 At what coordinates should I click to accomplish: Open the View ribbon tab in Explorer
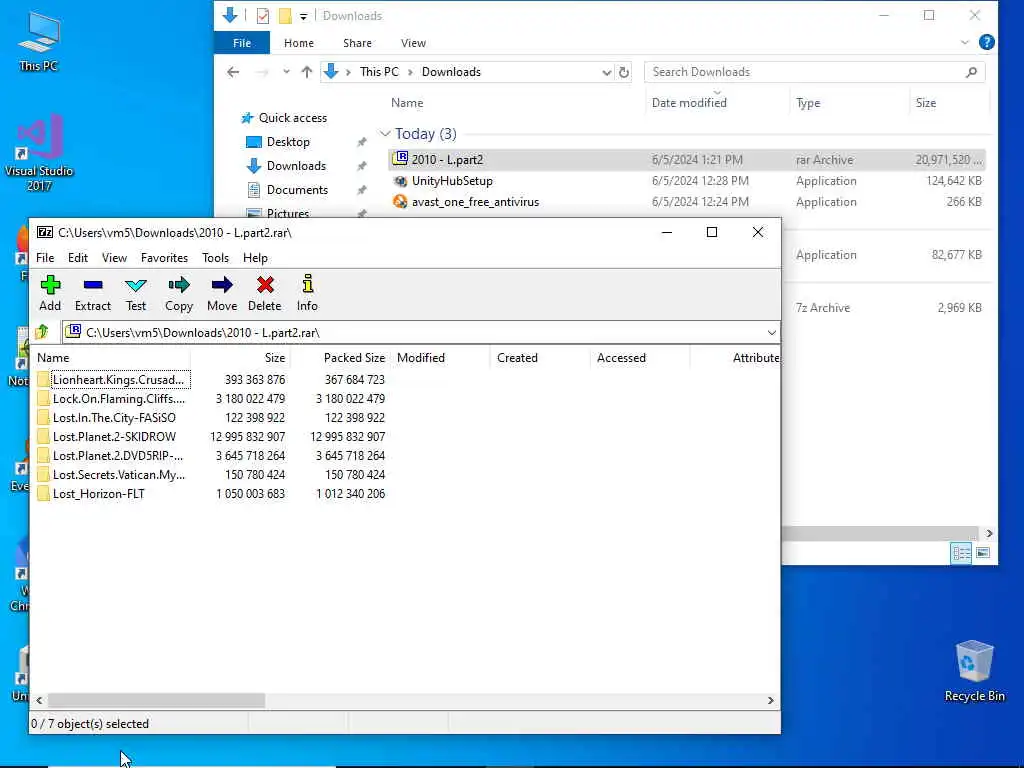coord(413,43)
